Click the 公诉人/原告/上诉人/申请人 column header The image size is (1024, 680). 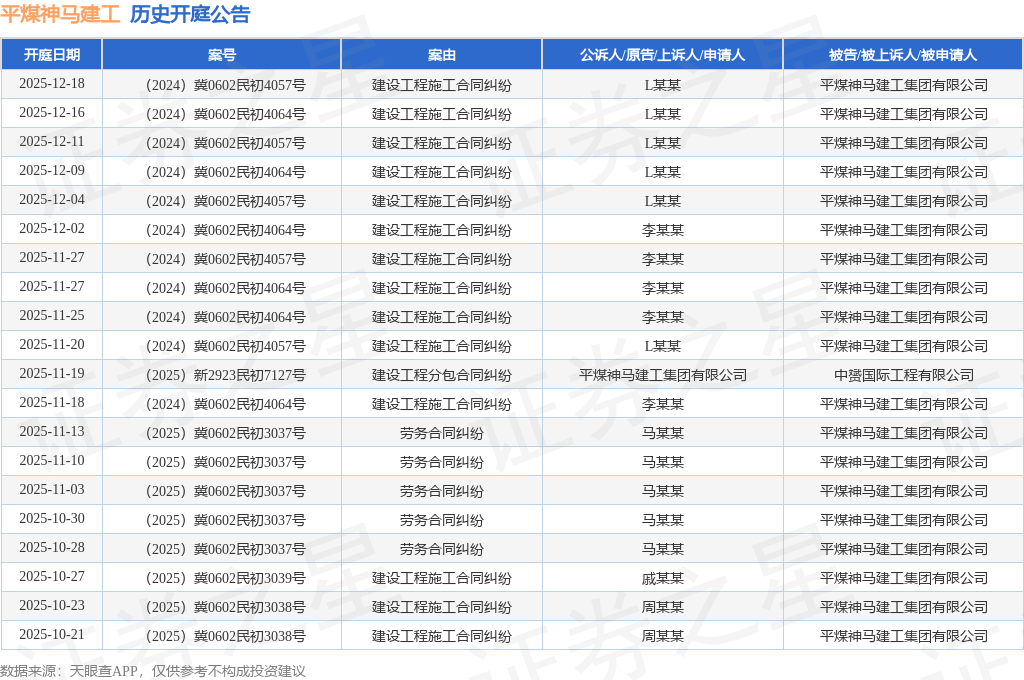click(x=662, y=55)
